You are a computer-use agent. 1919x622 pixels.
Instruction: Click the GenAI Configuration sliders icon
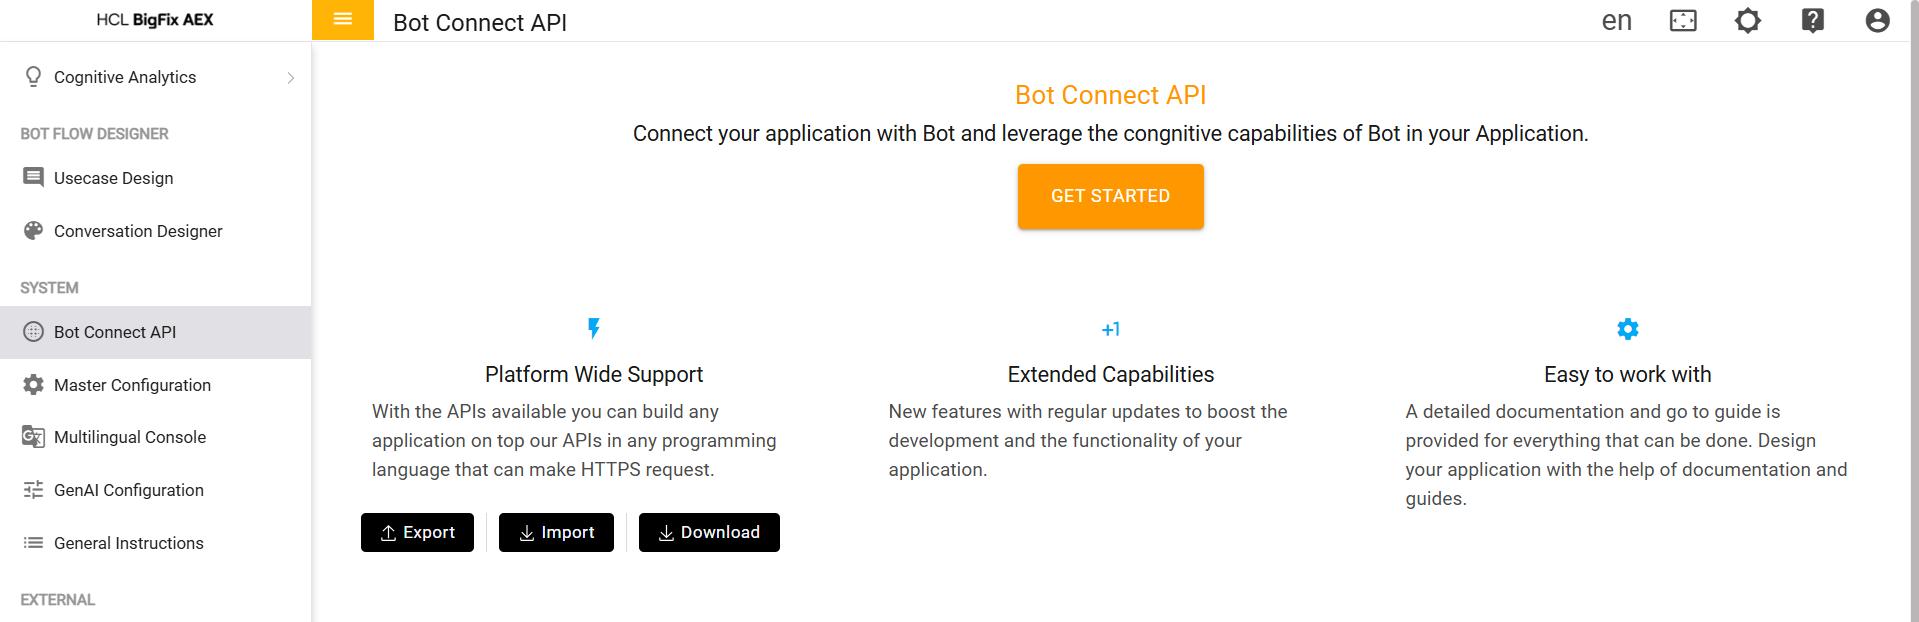[x=34, y=490]
